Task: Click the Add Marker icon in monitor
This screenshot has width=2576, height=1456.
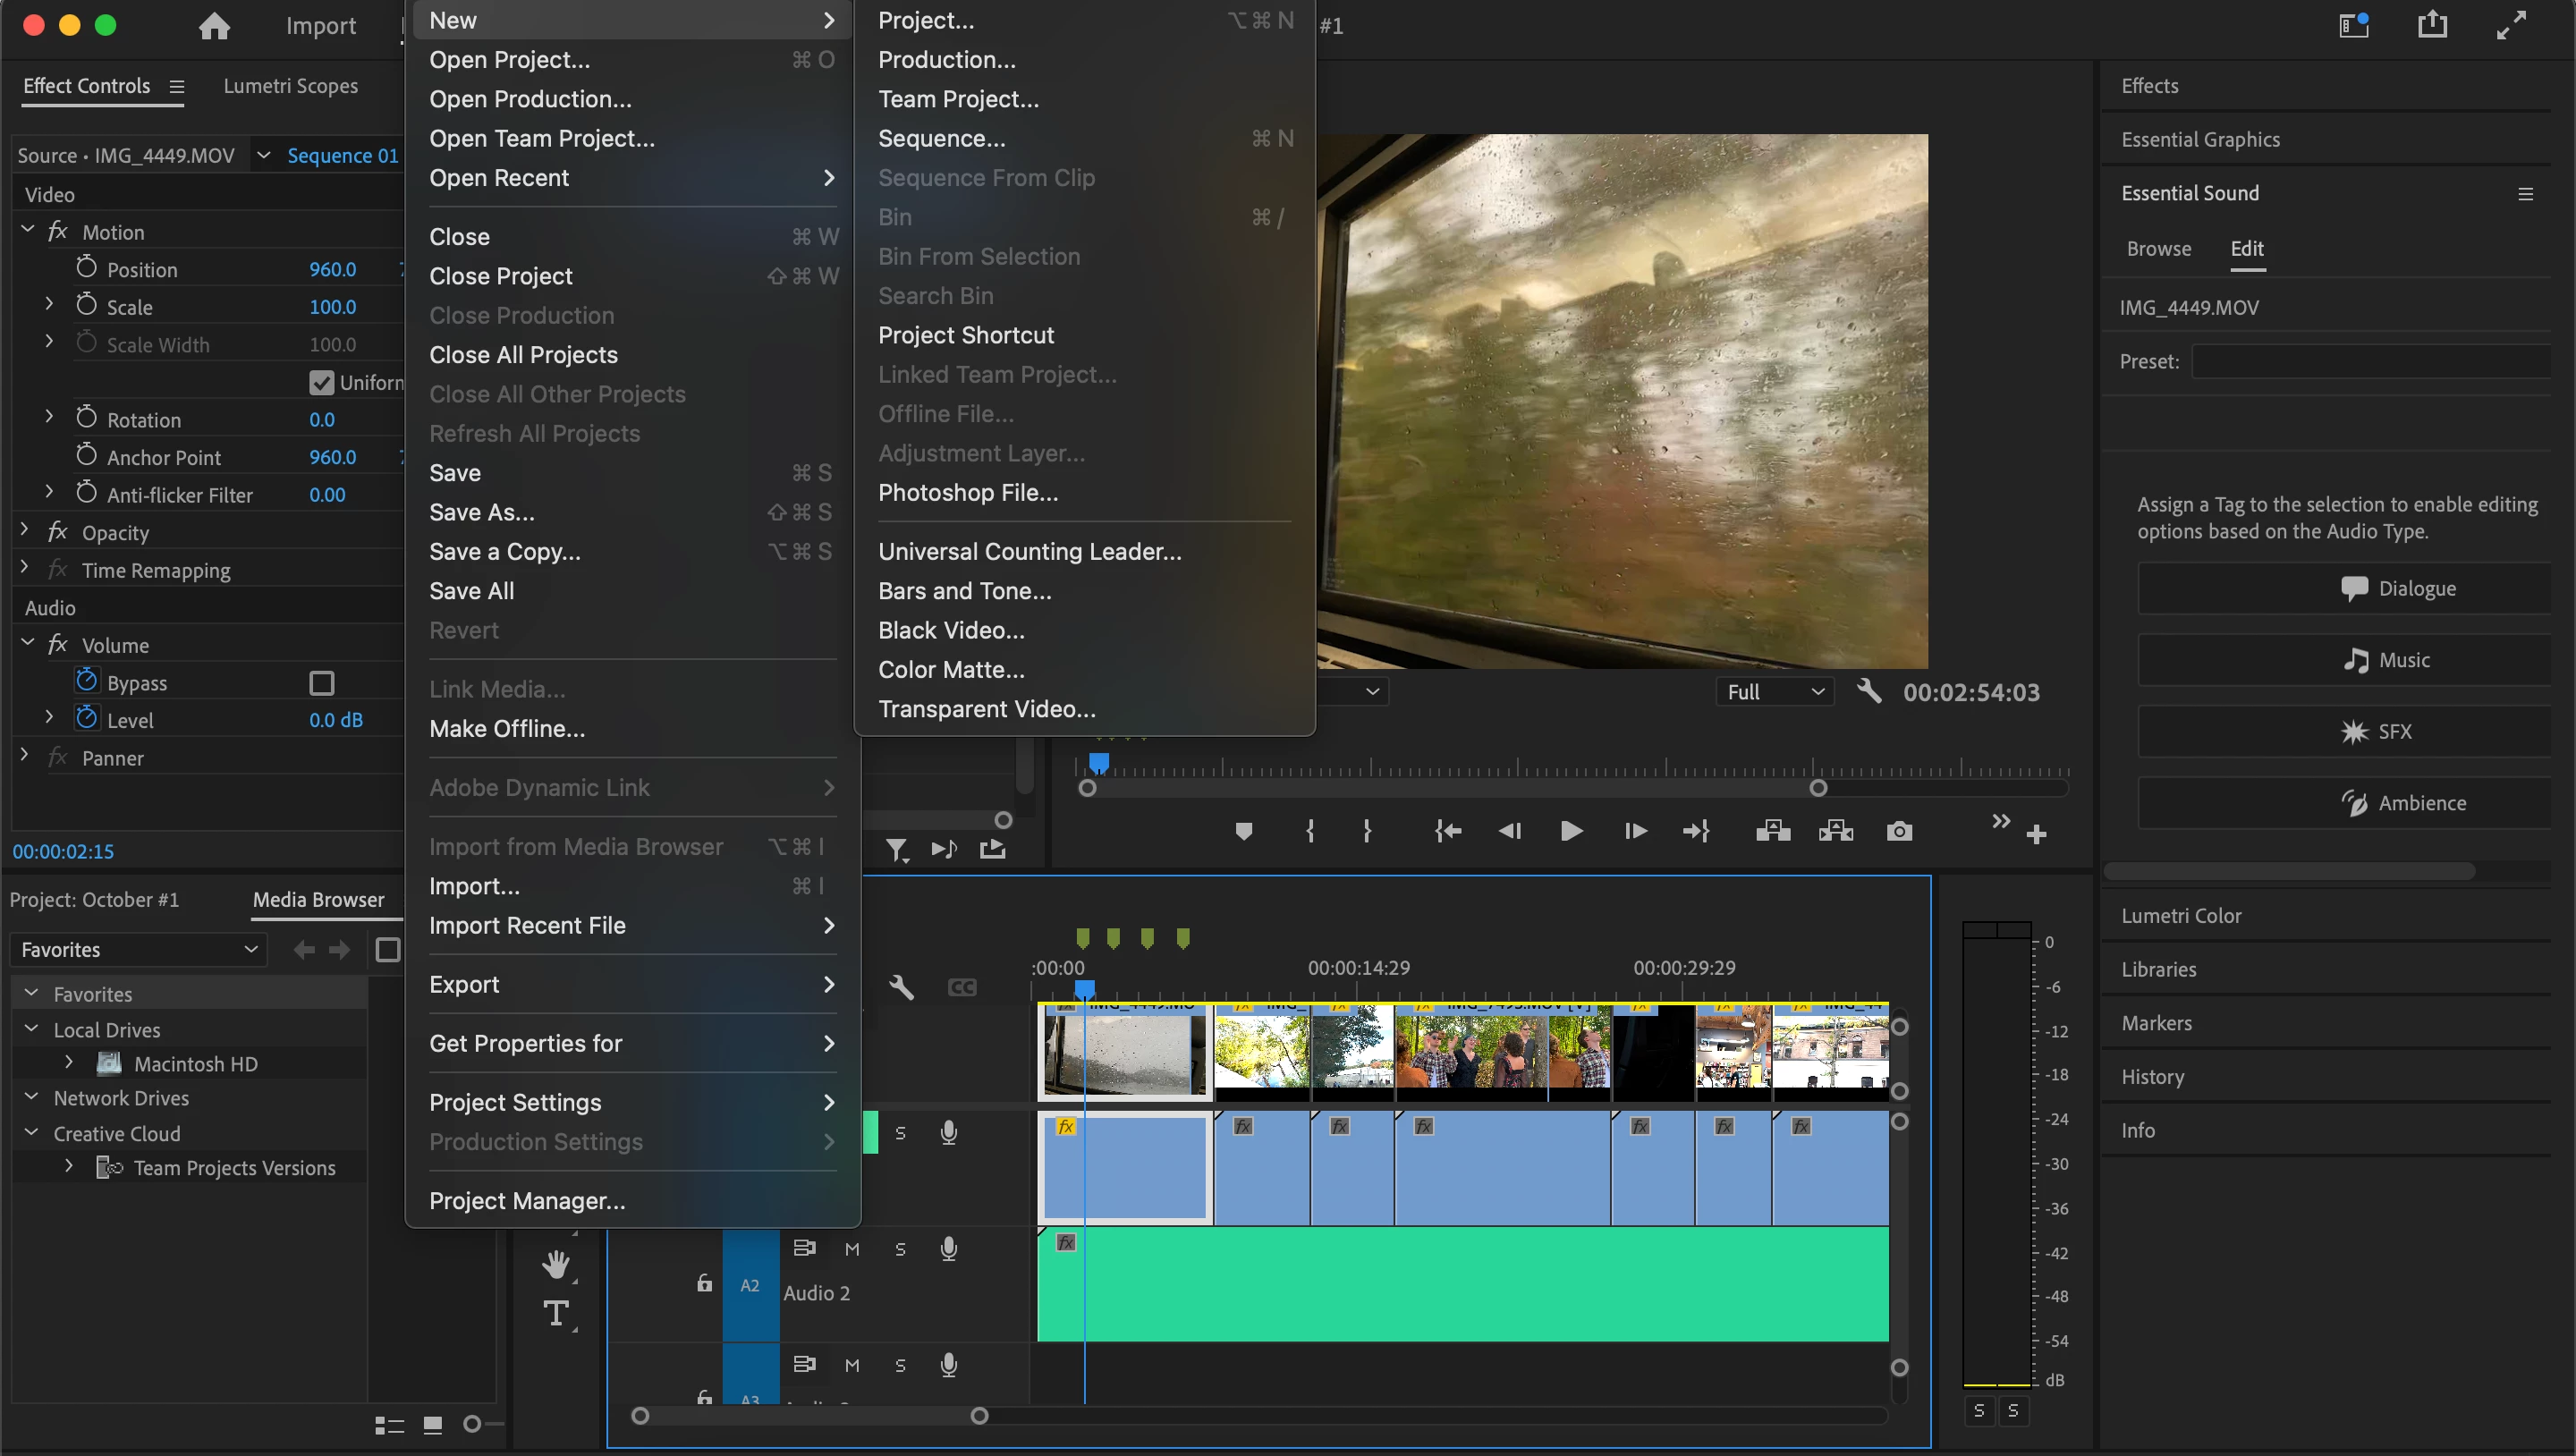Action: tap(1243, 831)
